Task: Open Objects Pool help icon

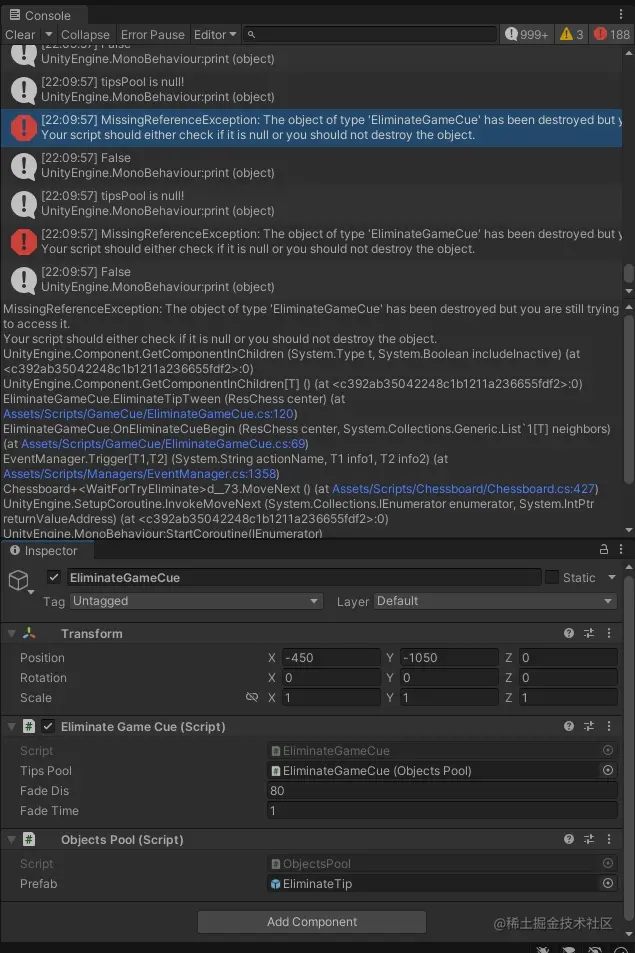Action: [569, 839]
